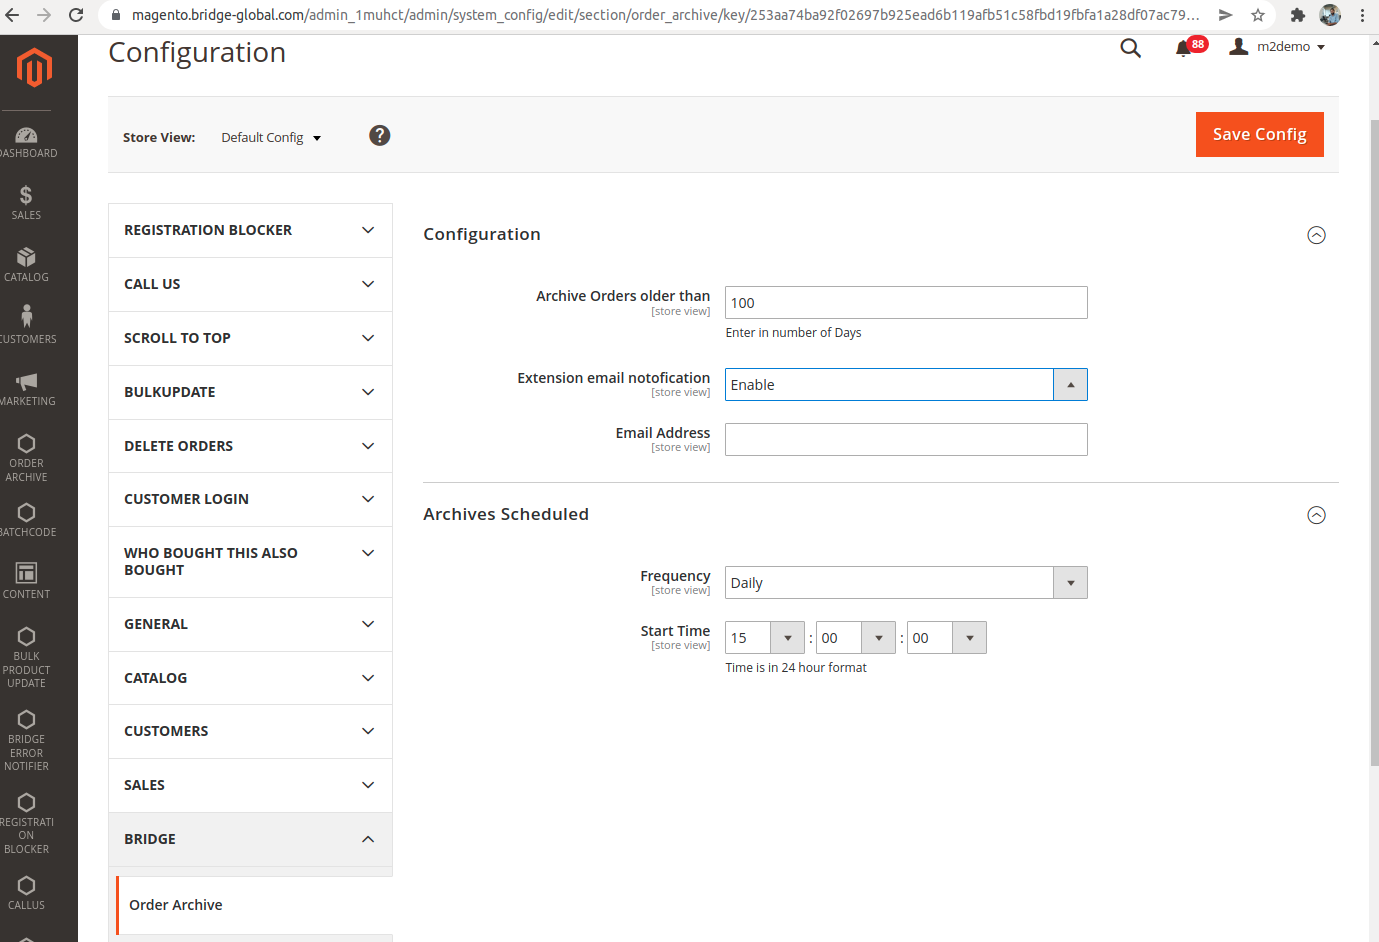Image resolution: width=1379 pixels, height=942 pixels.
Task: Click the Marketing megaphone icon
Action: click(x=27, y=381)
